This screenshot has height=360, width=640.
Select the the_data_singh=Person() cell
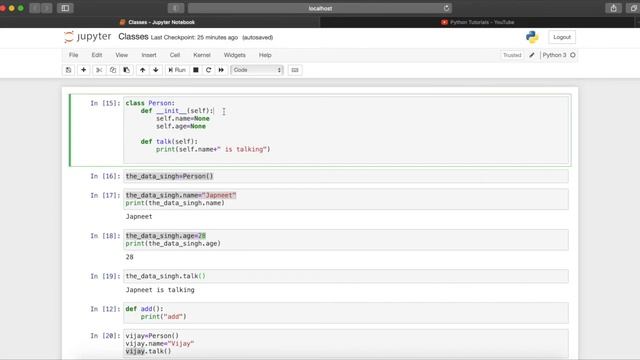click(x=346, y=176)
